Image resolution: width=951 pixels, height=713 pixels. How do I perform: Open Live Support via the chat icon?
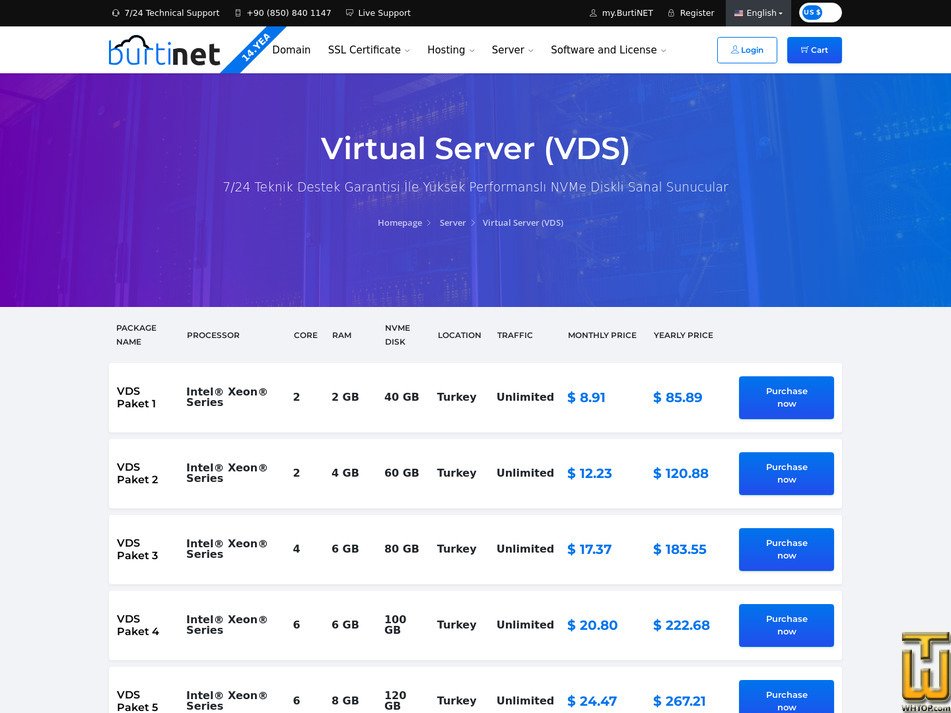point(350,13)
